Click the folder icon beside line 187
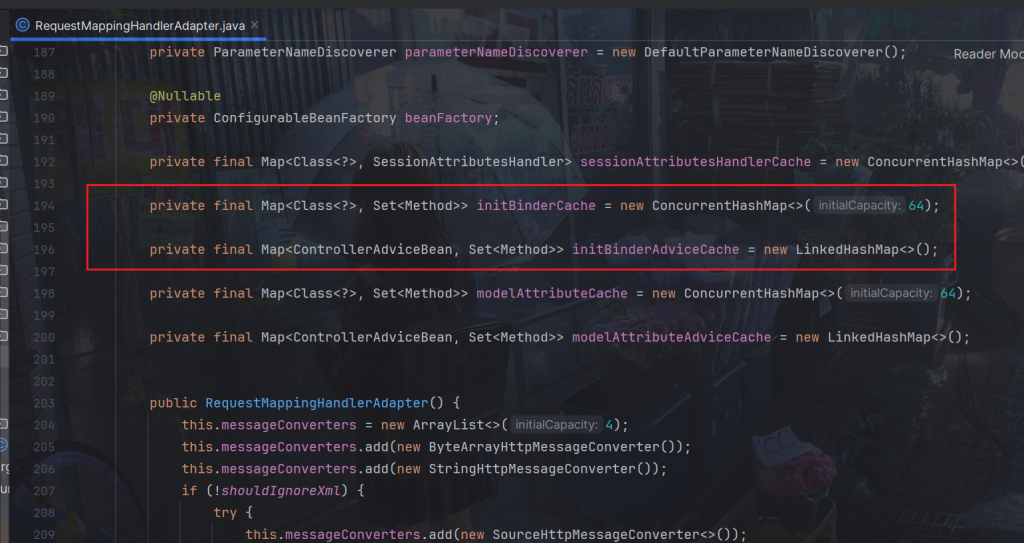This screenshot has height=543, width=1024. 3,52
